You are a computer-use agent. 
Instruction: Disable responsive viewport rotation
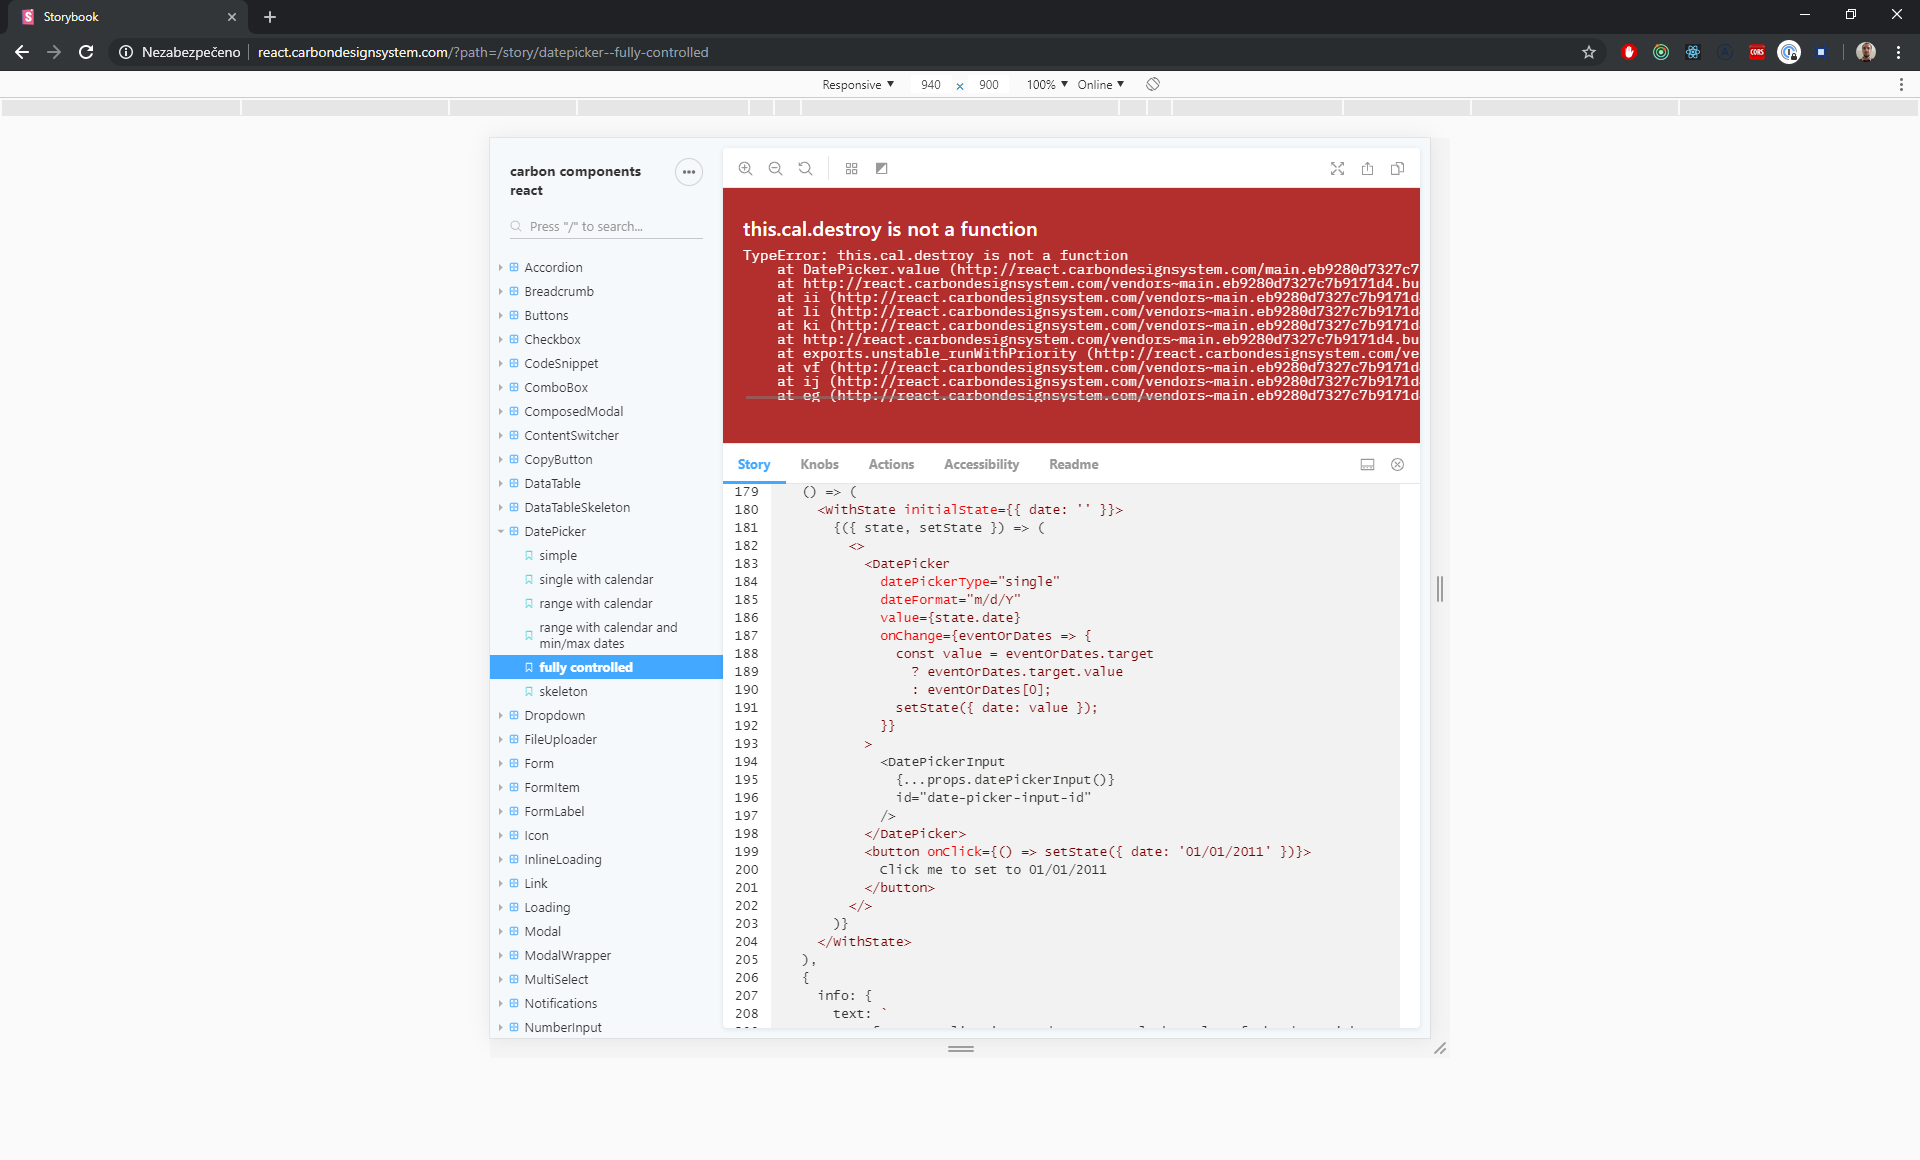1152,84
